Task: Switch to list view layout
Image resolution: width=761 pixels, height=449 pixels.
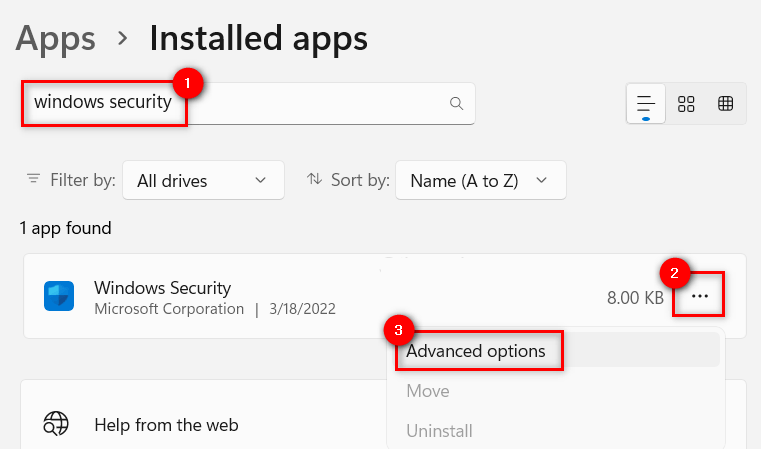Action: [x=646, y=104]
